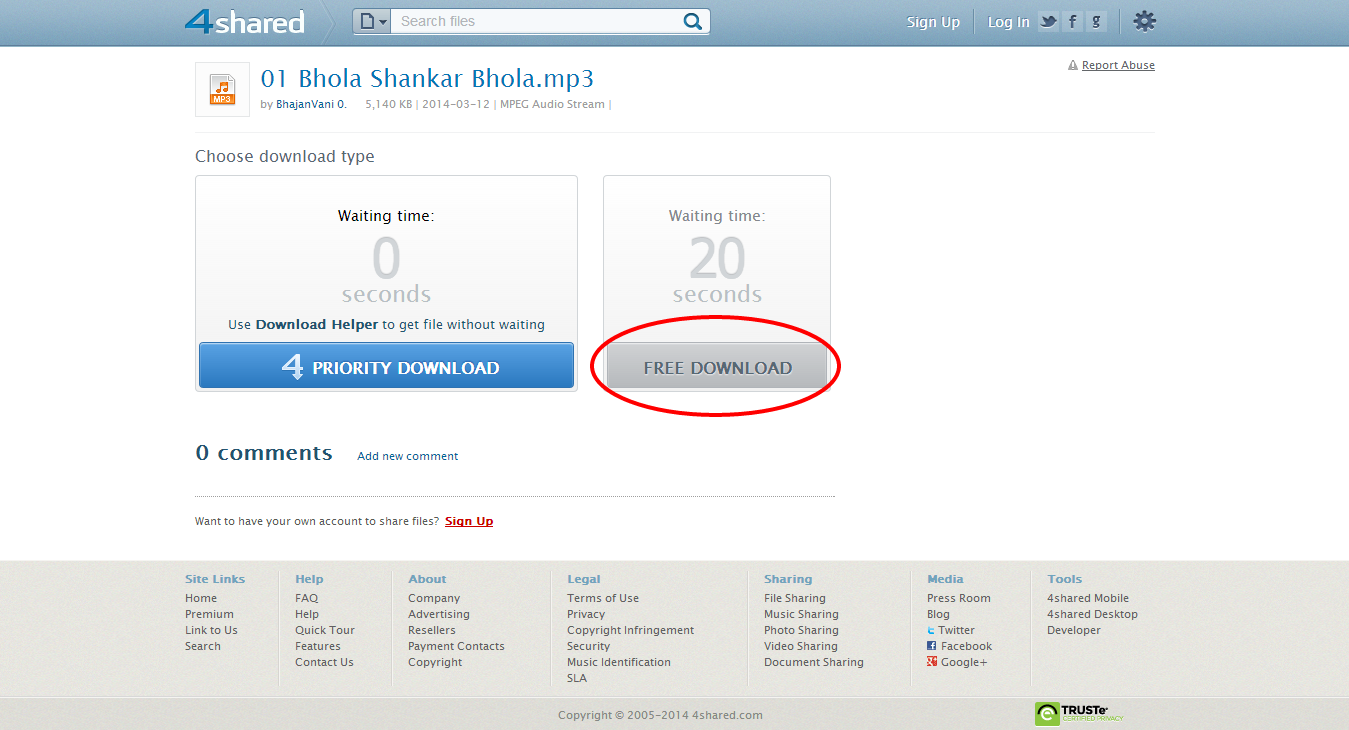Open Press Room link
The height and width of the screenshot is (730, 1349).
959,598
